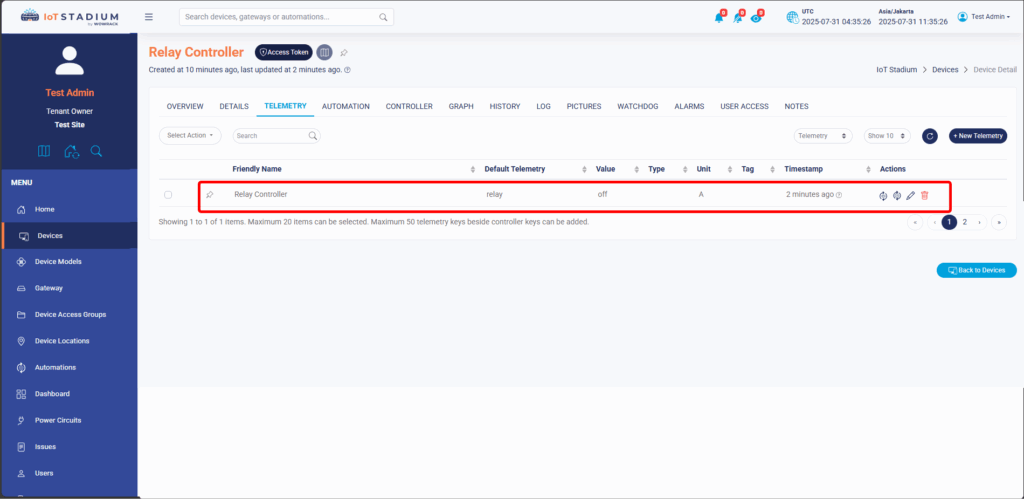1024x499 pixels.
Task: Open the Select Action dropdown
Action: (x=190, y=135)
